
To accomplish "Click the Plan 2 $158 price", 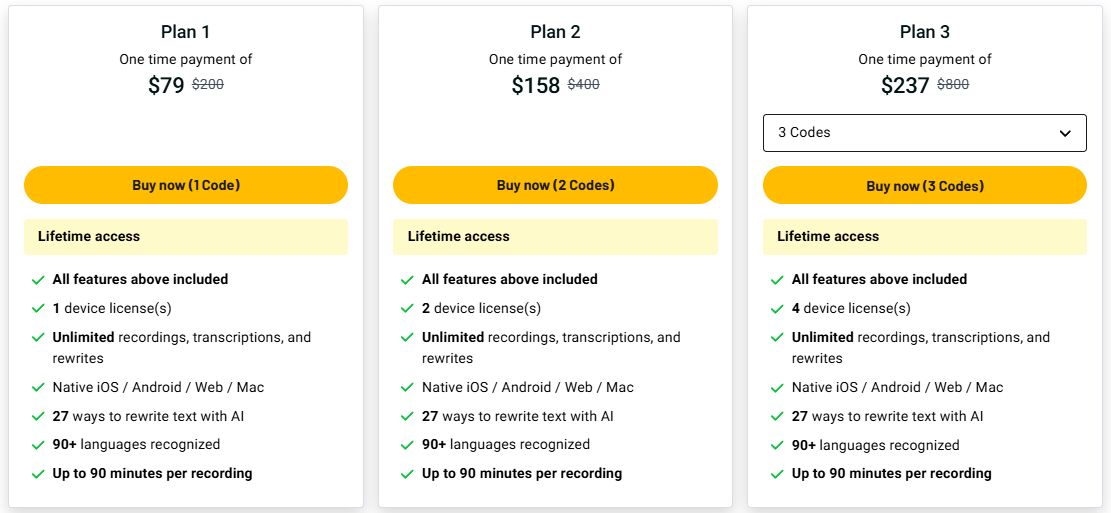I will click(536, 85).
